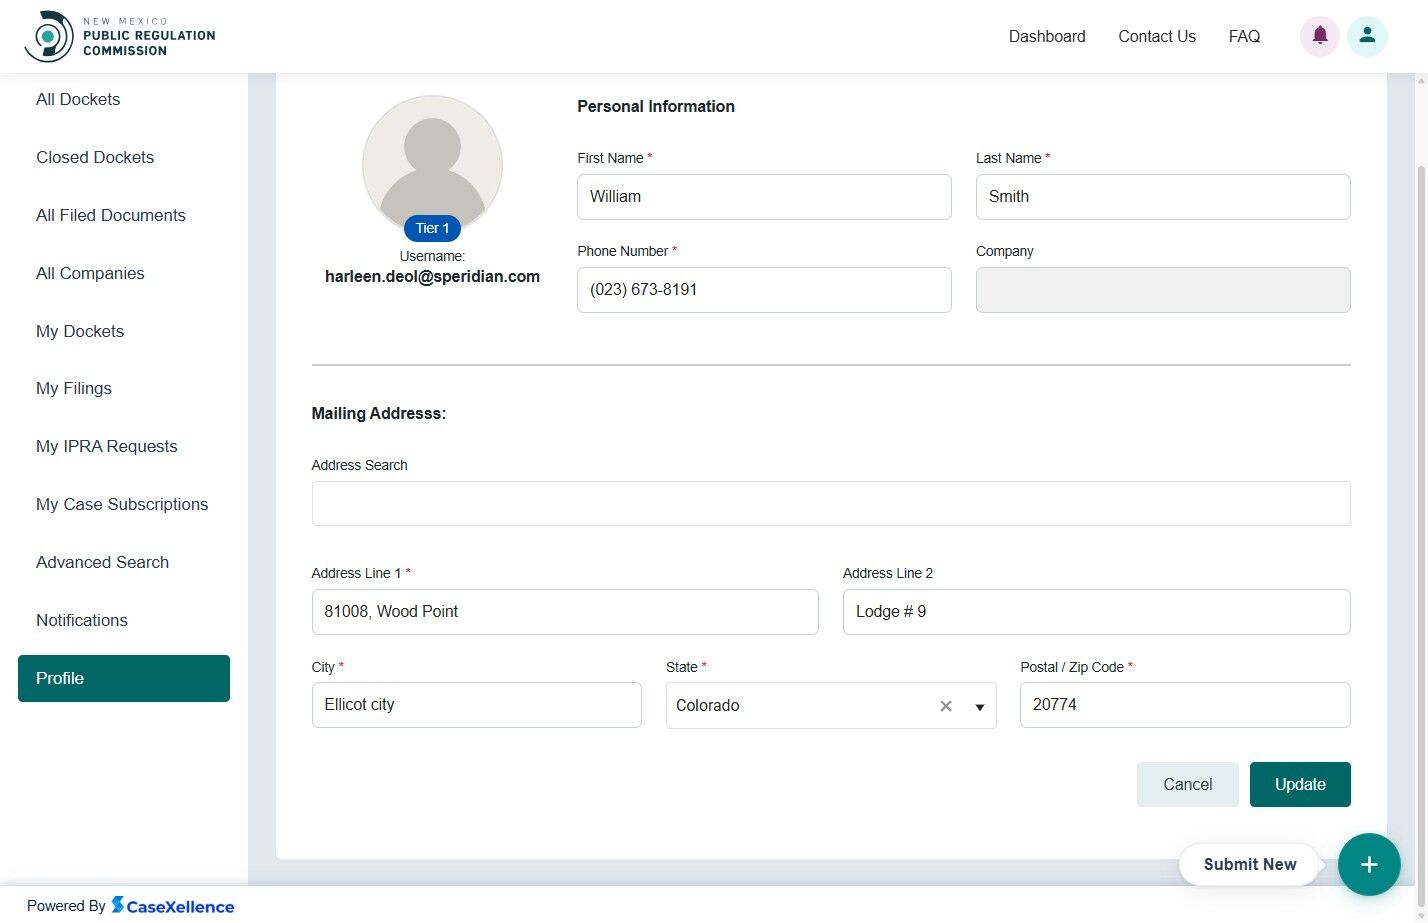This screenshot has height=923, width=1428.
Task: Click the disabled Company field
Action: tap(1163, 290)
